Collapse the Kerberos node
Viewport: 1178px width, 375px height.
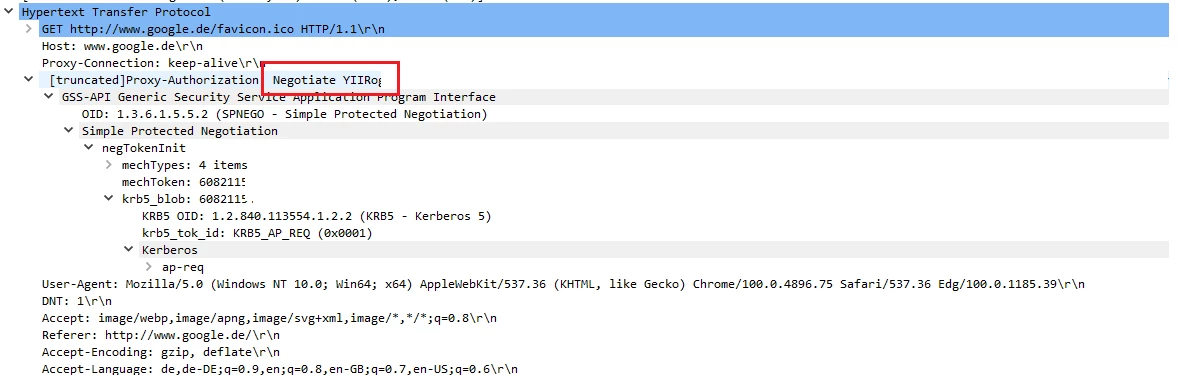[129, 249]
